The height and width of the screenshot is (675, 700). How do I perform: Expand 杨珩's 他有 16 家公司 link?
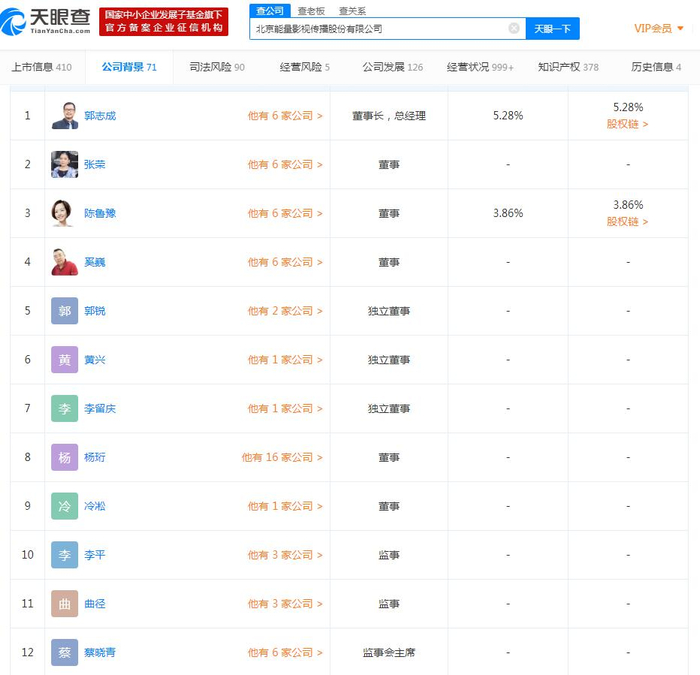(x=282, y=457)
